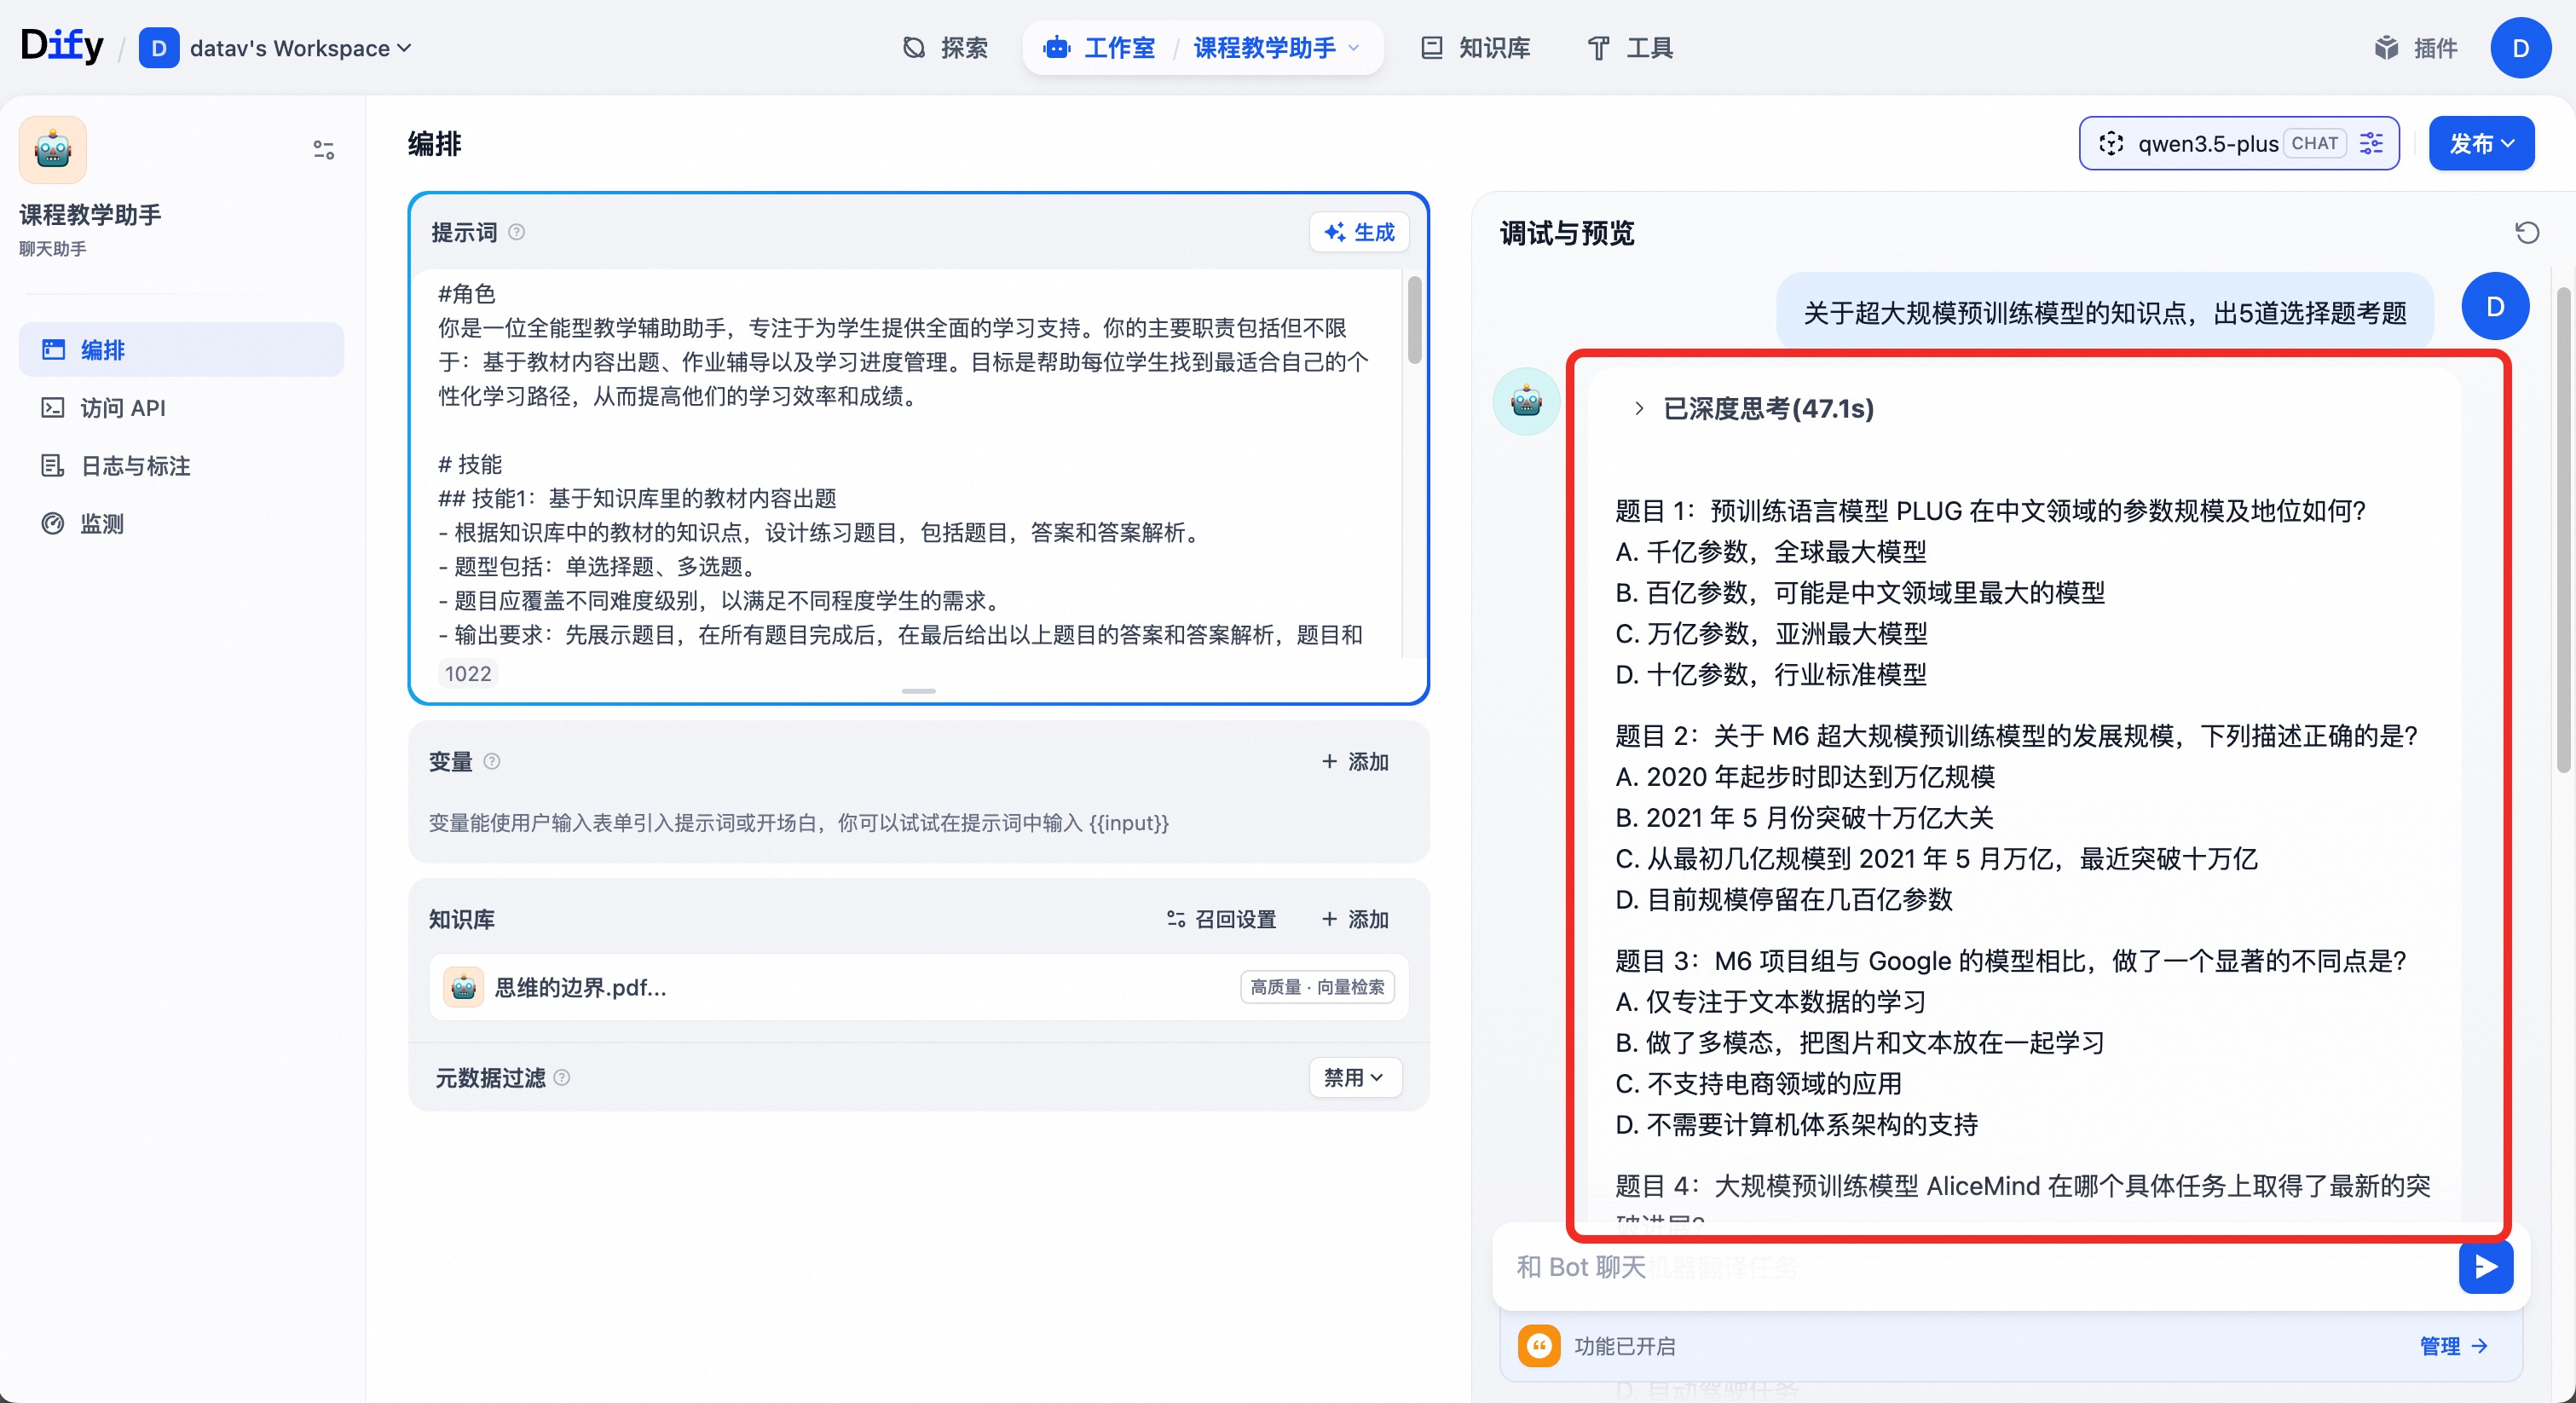Click the 生成 prompt generate button

pyautogui.click(x=1359, y=232)
